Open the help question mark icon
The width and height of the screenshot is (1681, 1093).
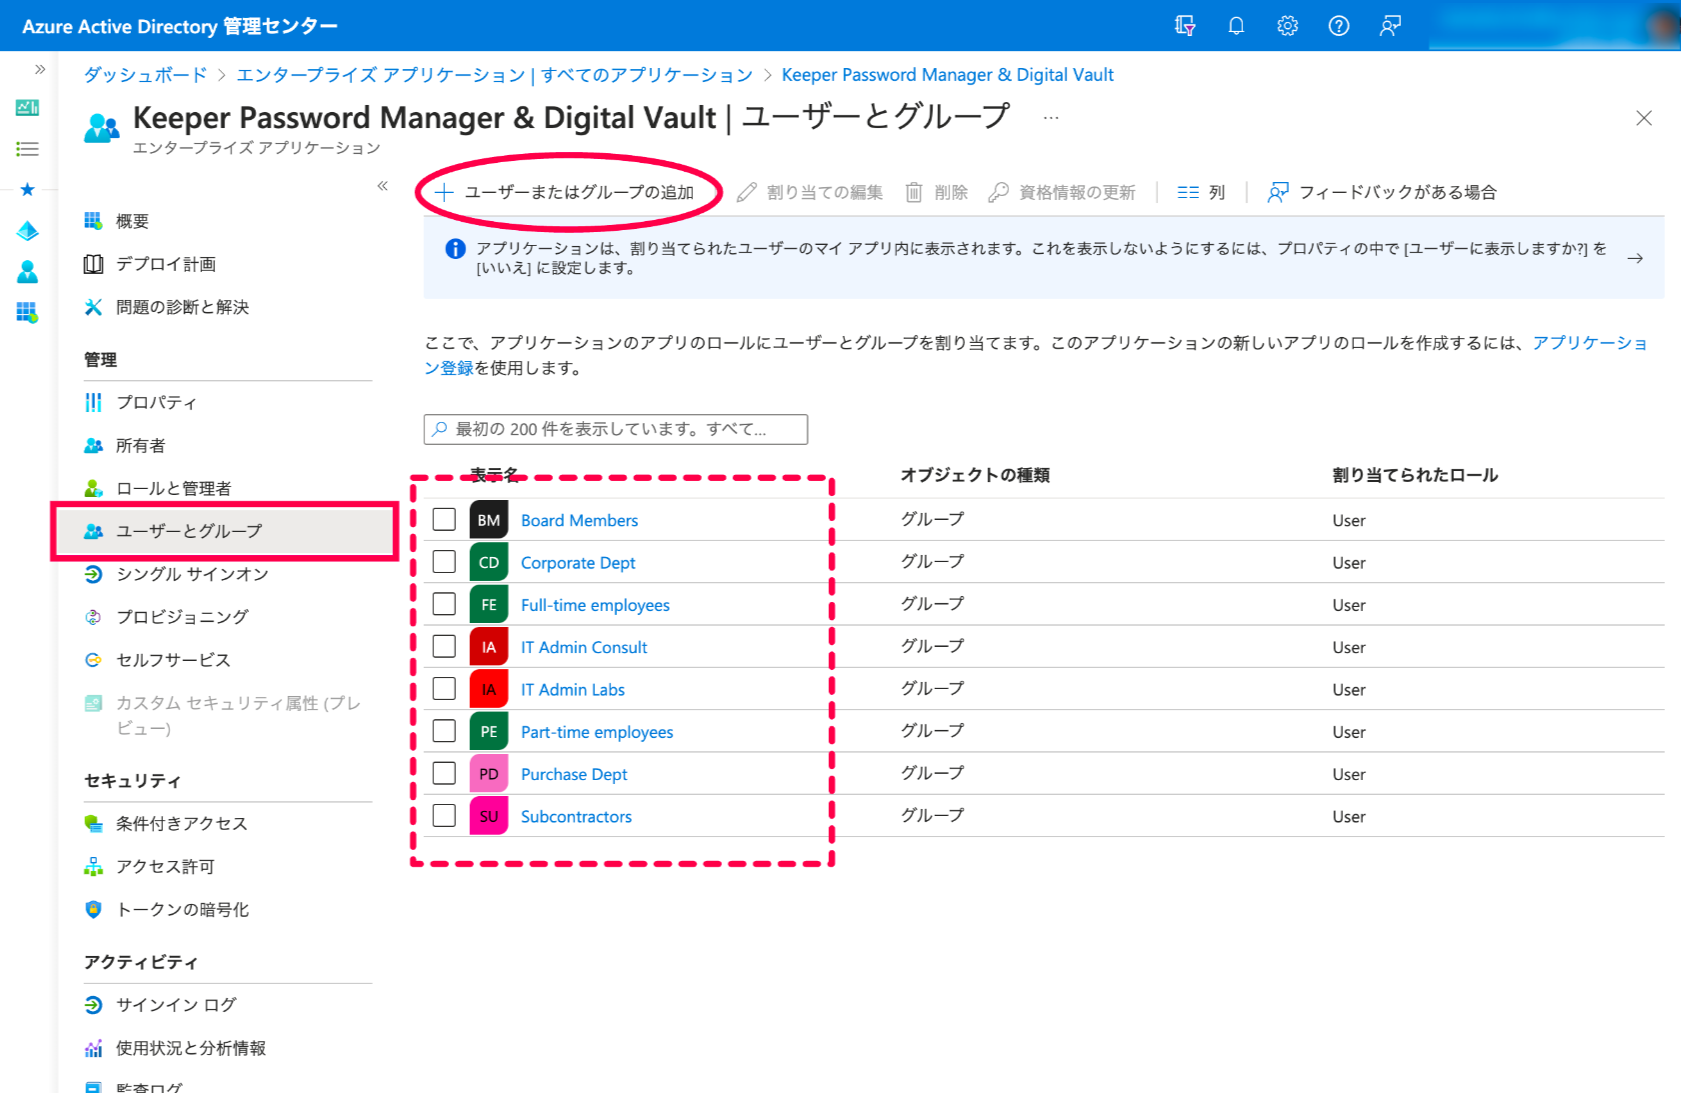click(x=1338, y=26)
